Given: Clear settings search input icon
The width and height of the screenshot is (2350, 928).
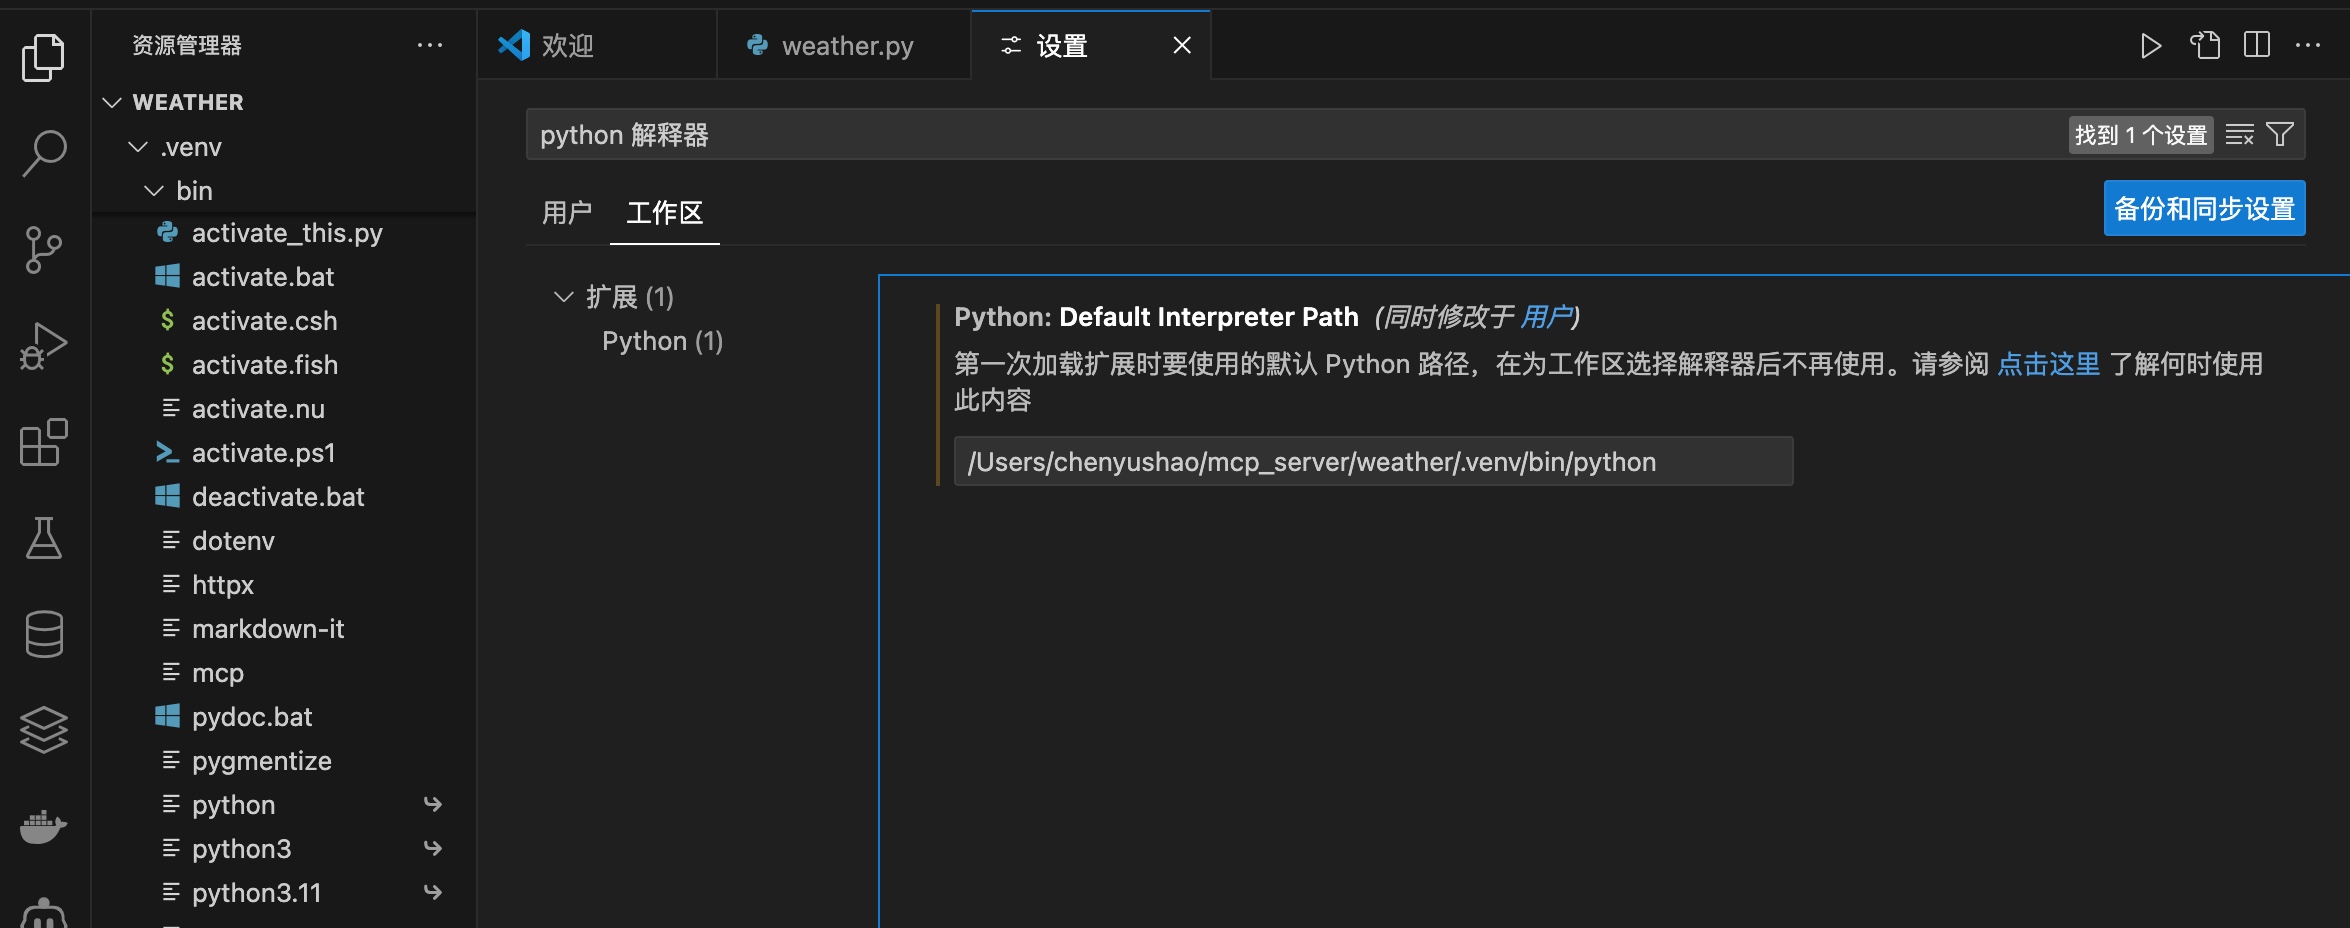Looking at the screenshot, I should [2239, 134].
